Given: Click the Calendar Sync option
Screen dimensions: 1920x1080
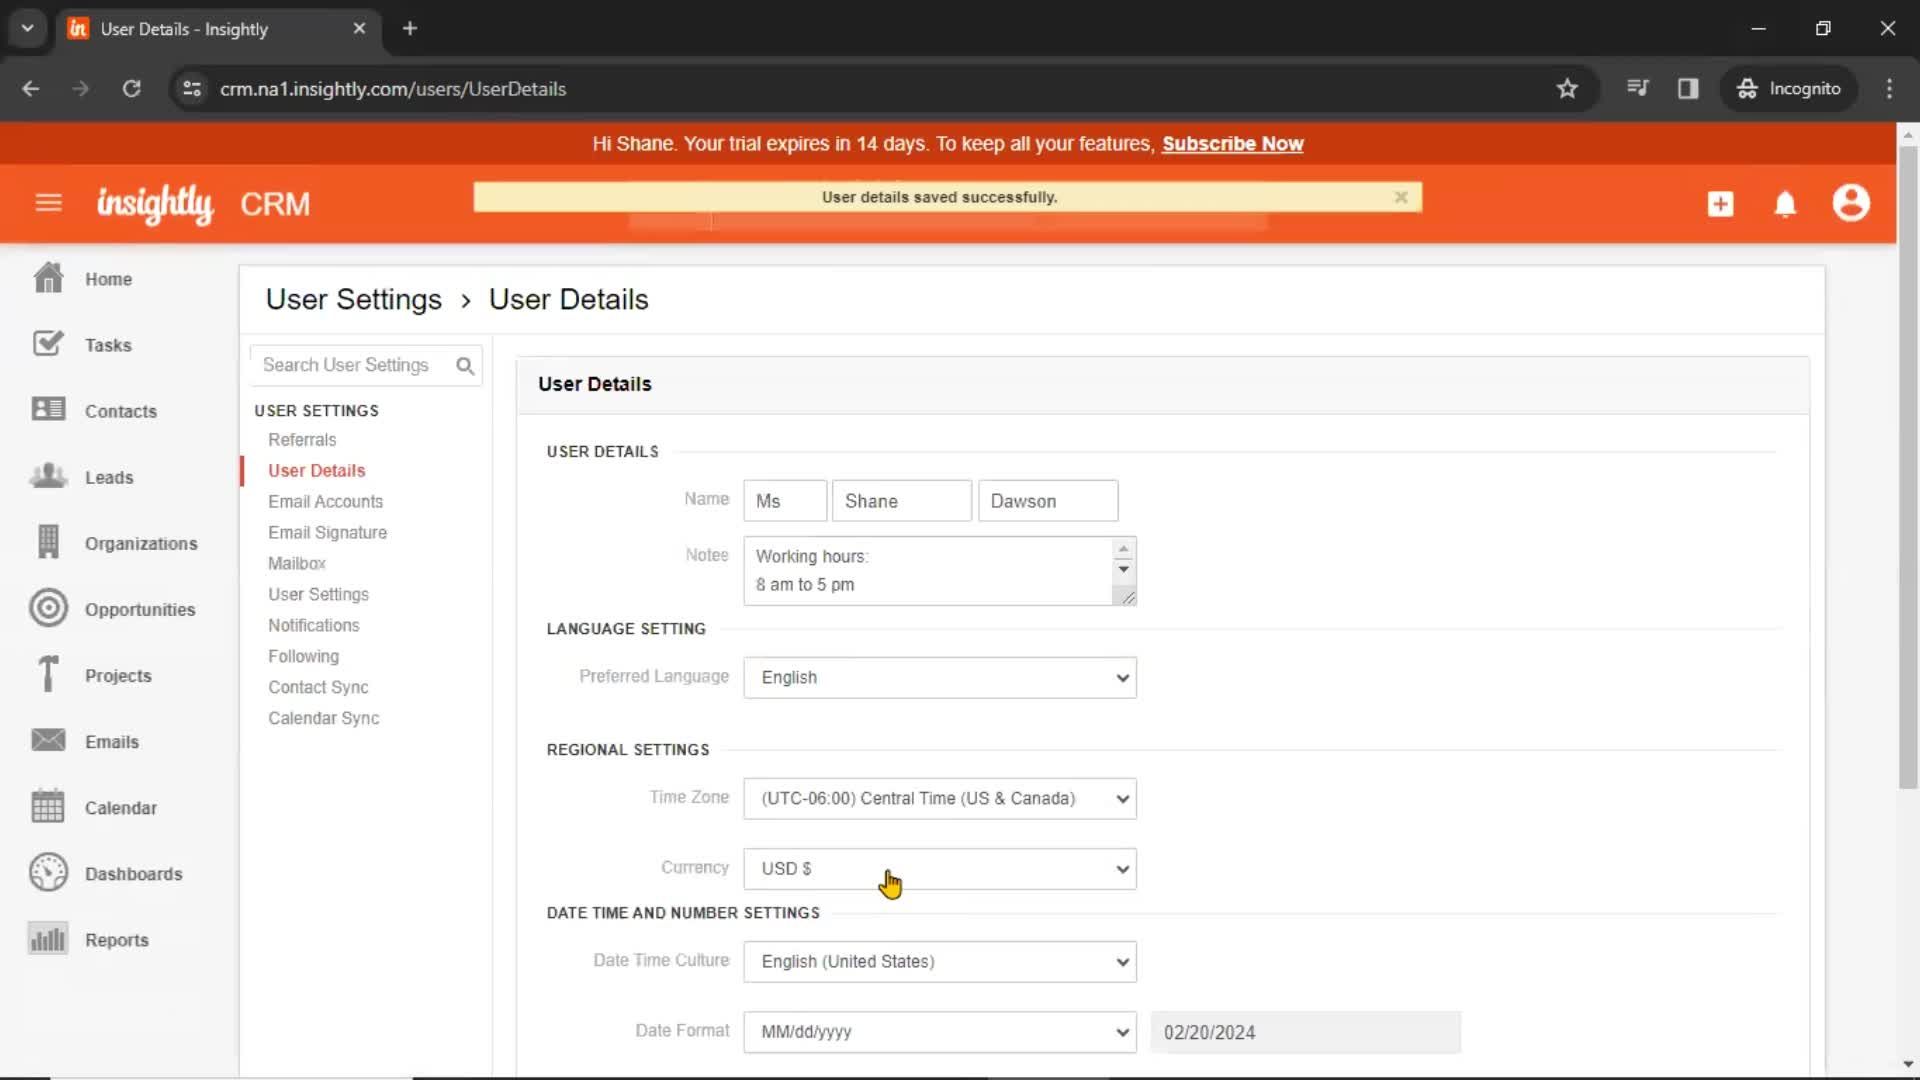Looking at the screenshot, I should pyautogui.click(x=323, y=717).
